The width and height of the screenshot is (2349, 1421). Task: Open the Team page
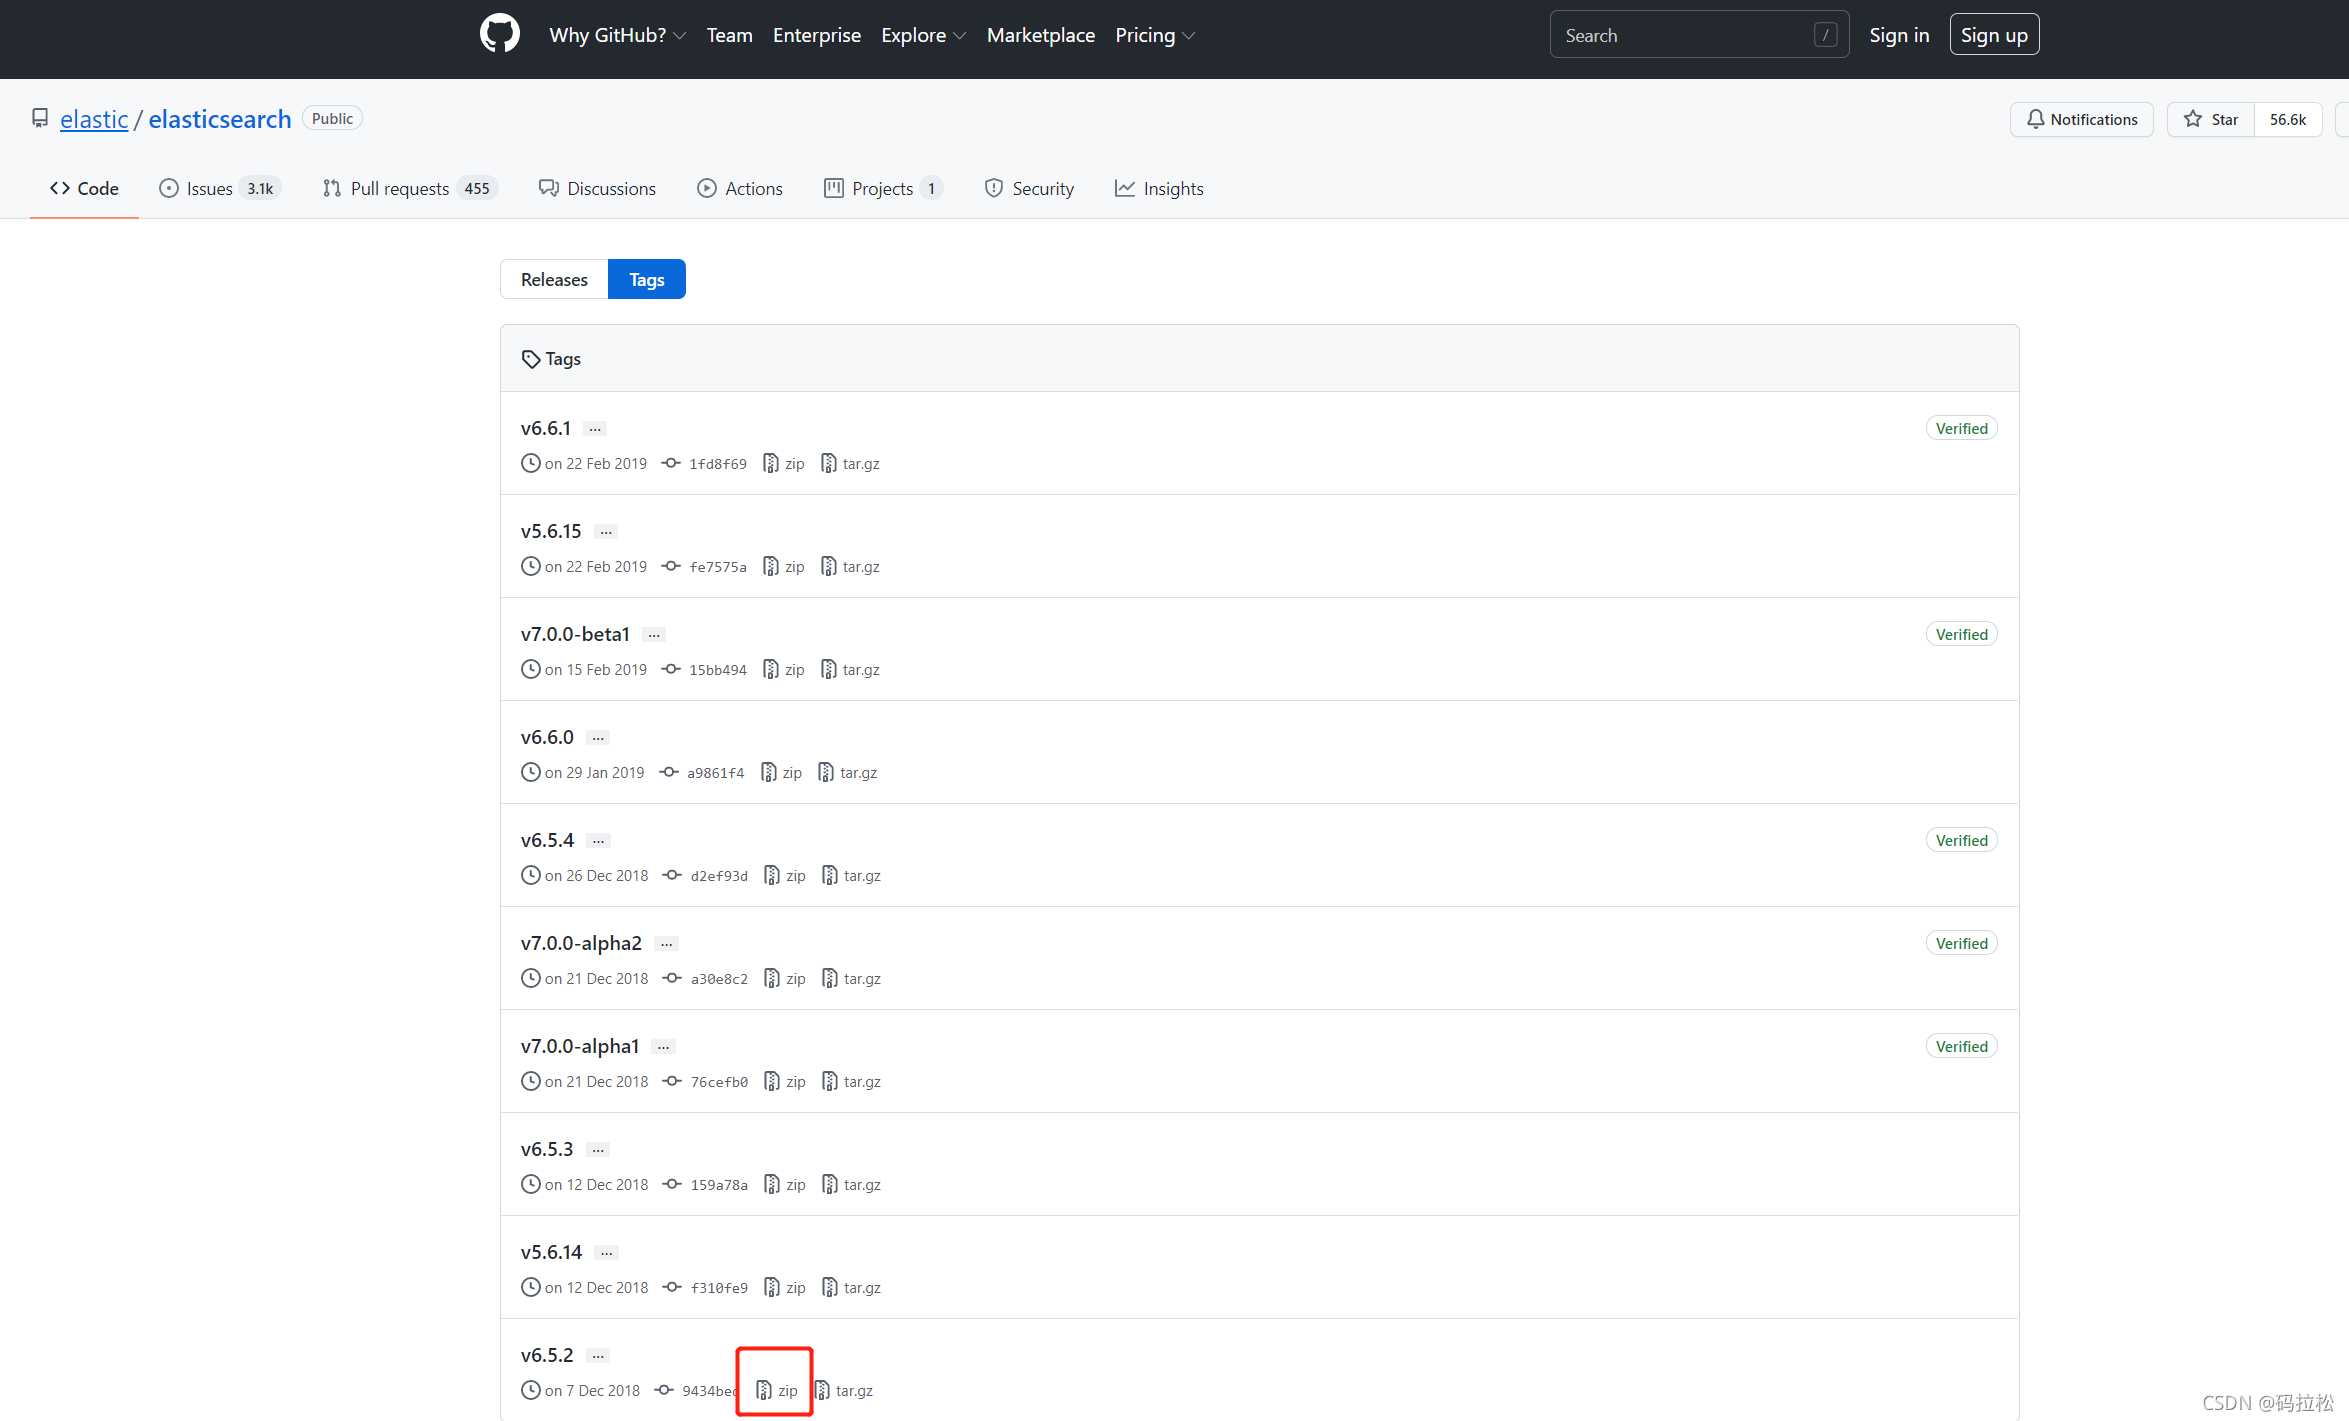[x=729, y=35]
